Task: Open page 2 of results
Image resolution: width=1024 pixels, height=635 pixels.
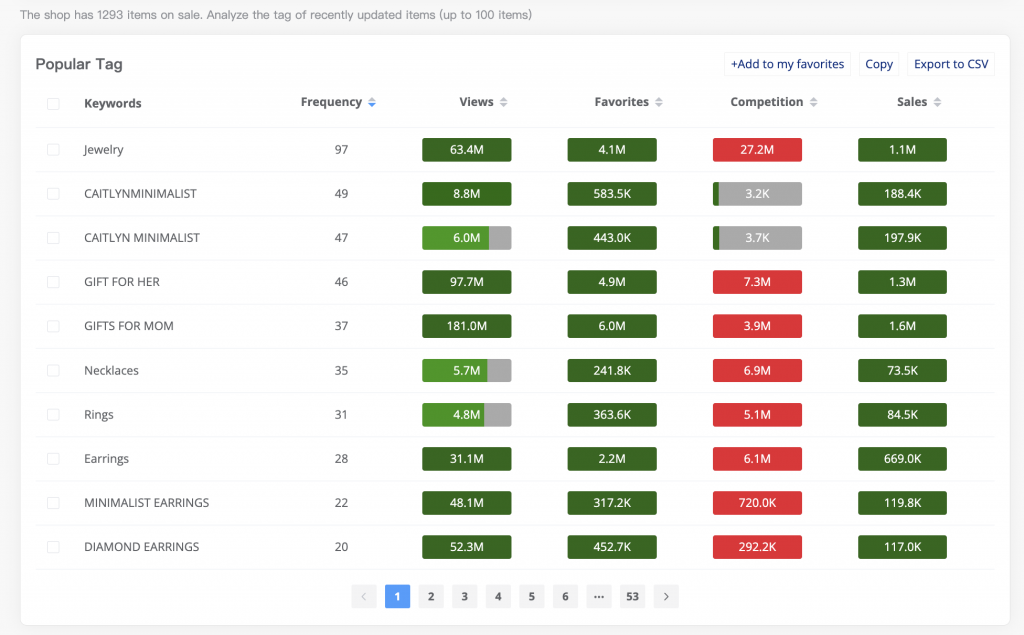Action: (430, 597)
